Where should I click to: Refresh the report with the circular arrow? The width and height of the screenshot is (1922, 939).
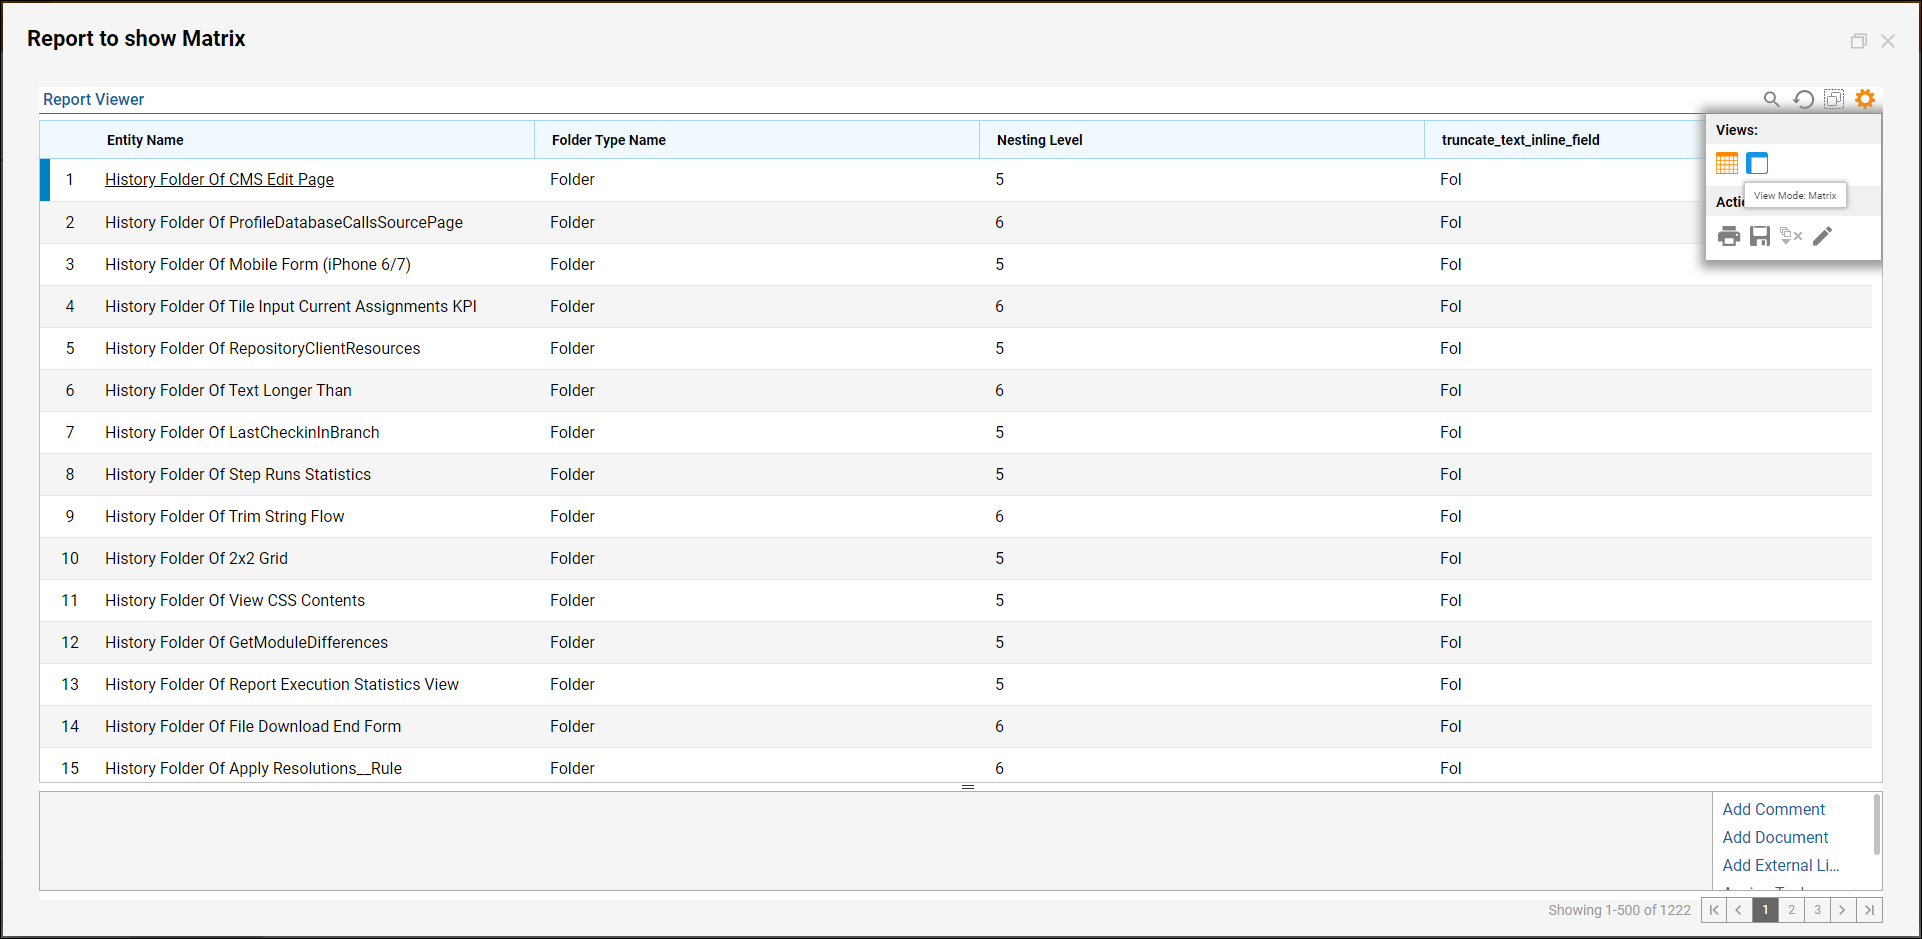click(1803, 99)
